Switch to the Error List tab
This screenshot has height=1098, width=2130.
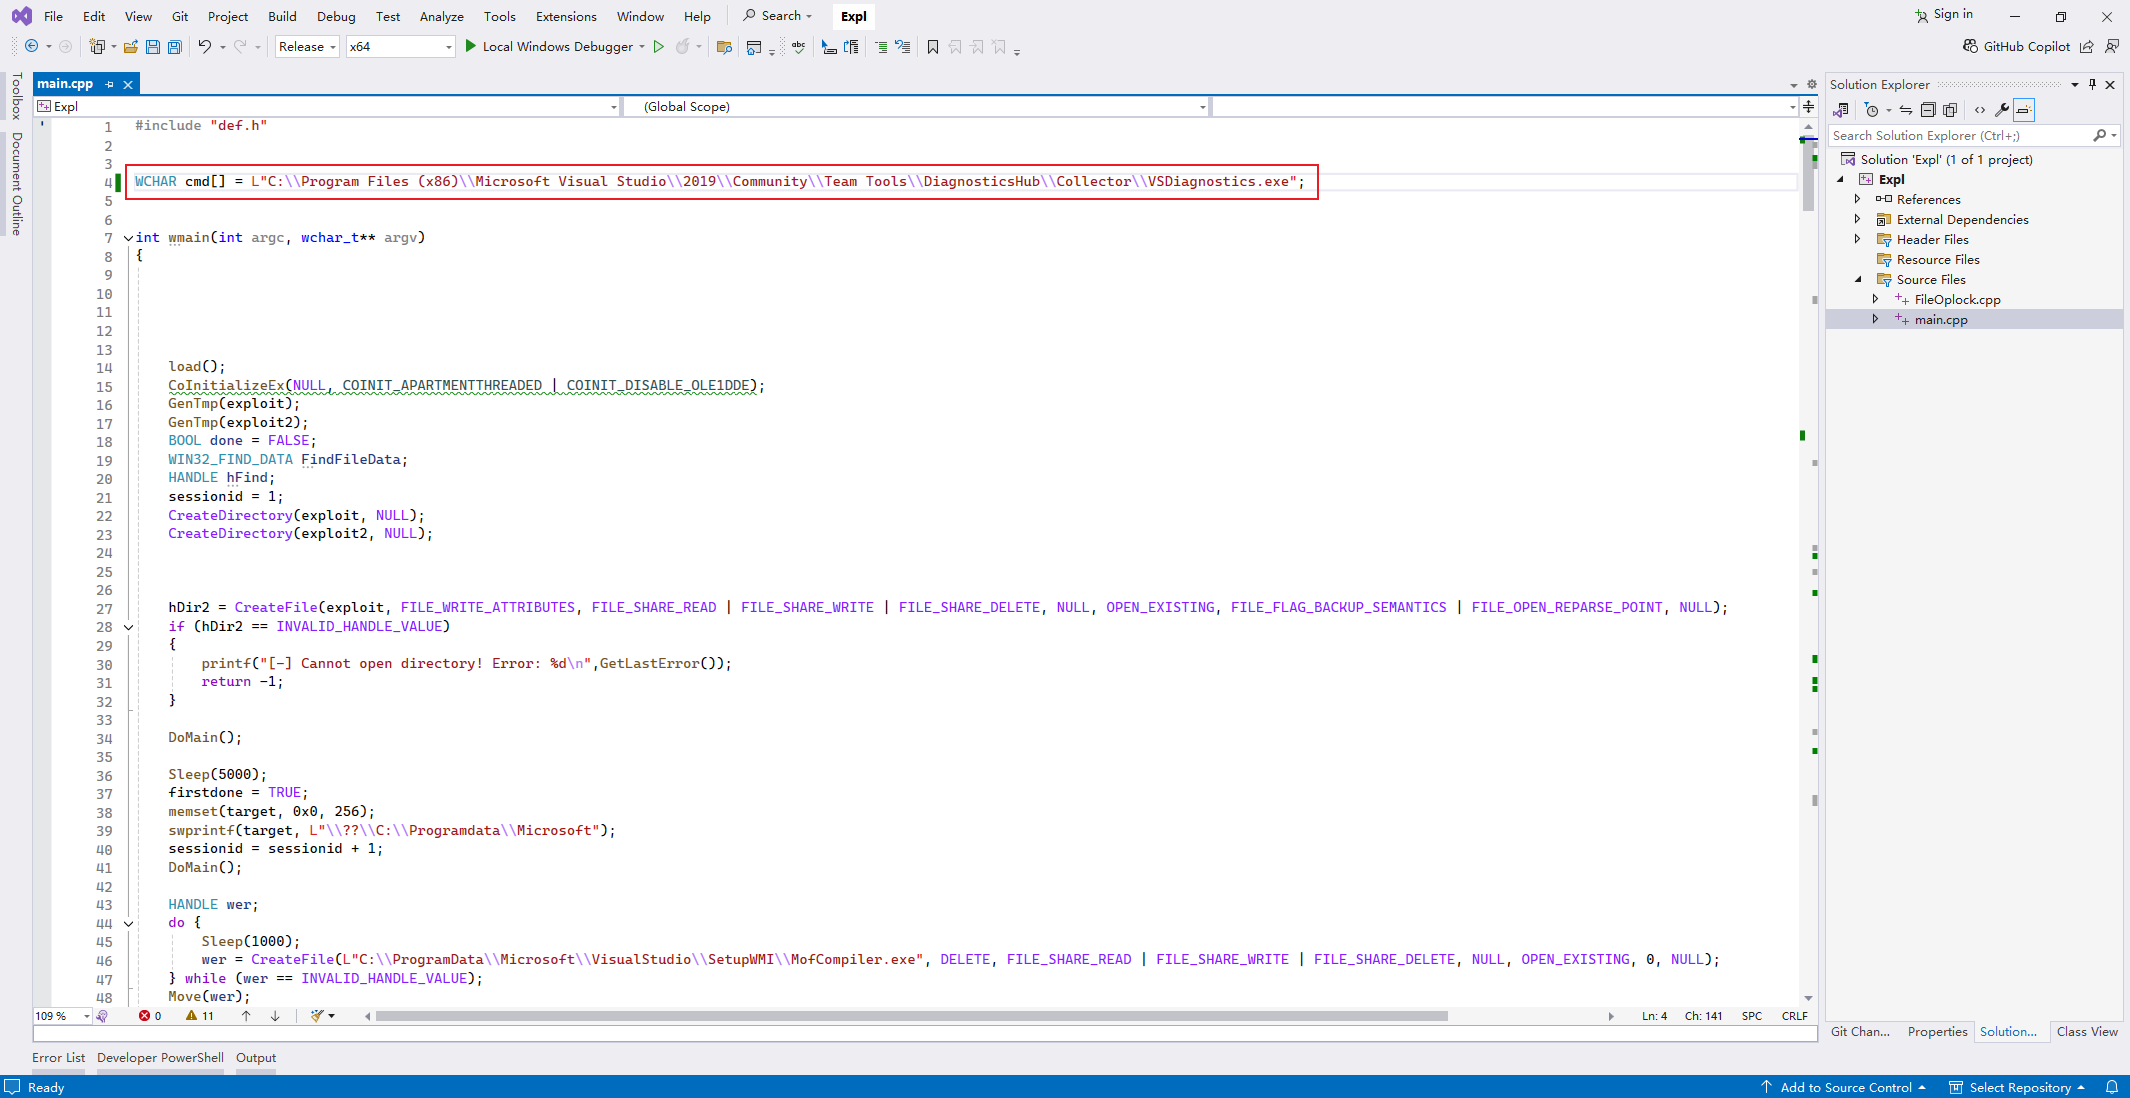[58, 1057]
